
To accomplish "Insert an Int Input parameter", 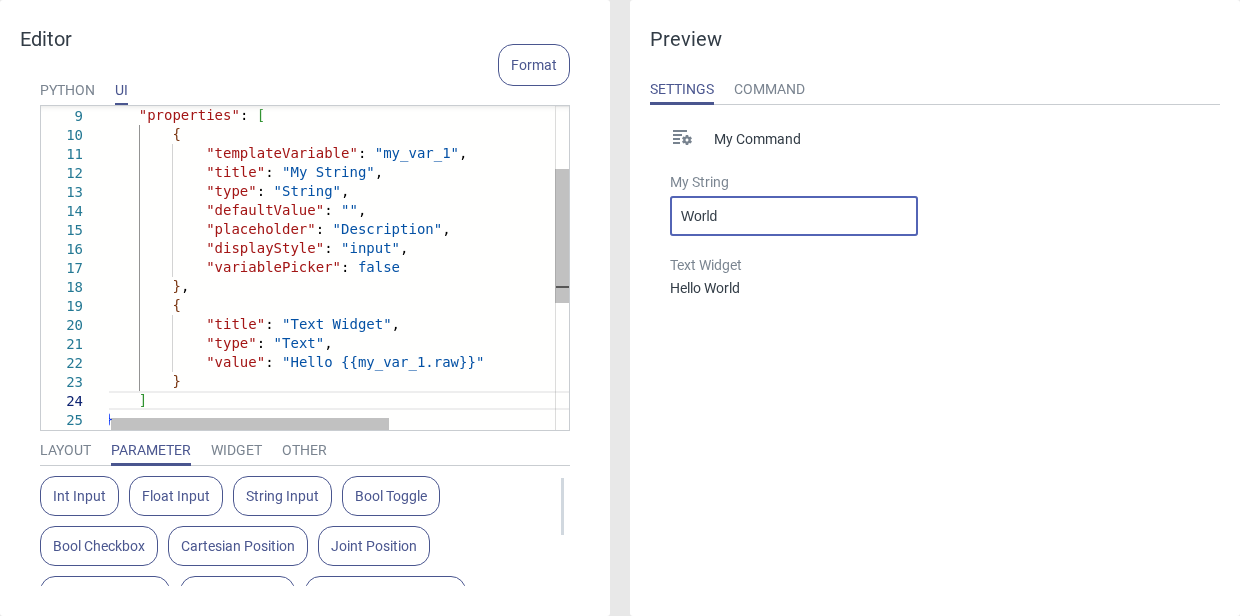I will click(79, 496).
